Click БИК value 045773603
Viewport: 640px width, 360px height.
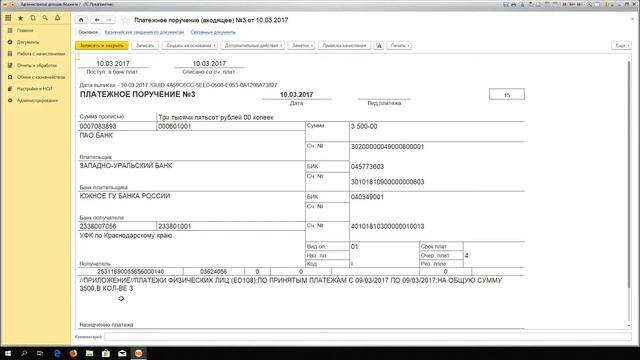coord(367,167)
